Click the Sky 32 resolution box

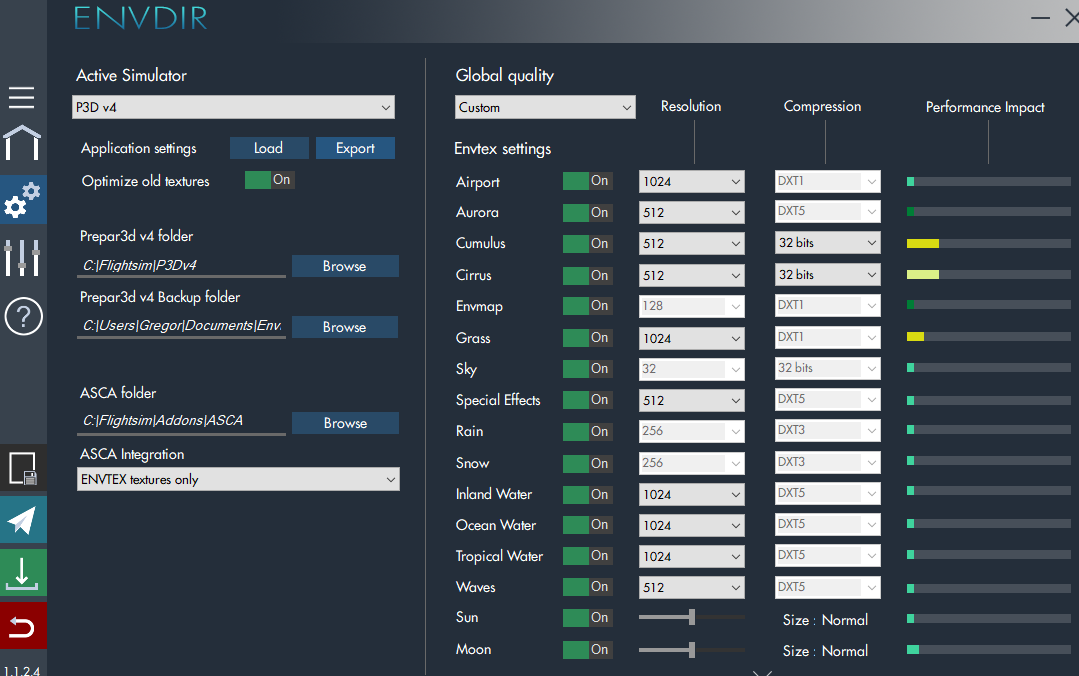tap(692, 369)
